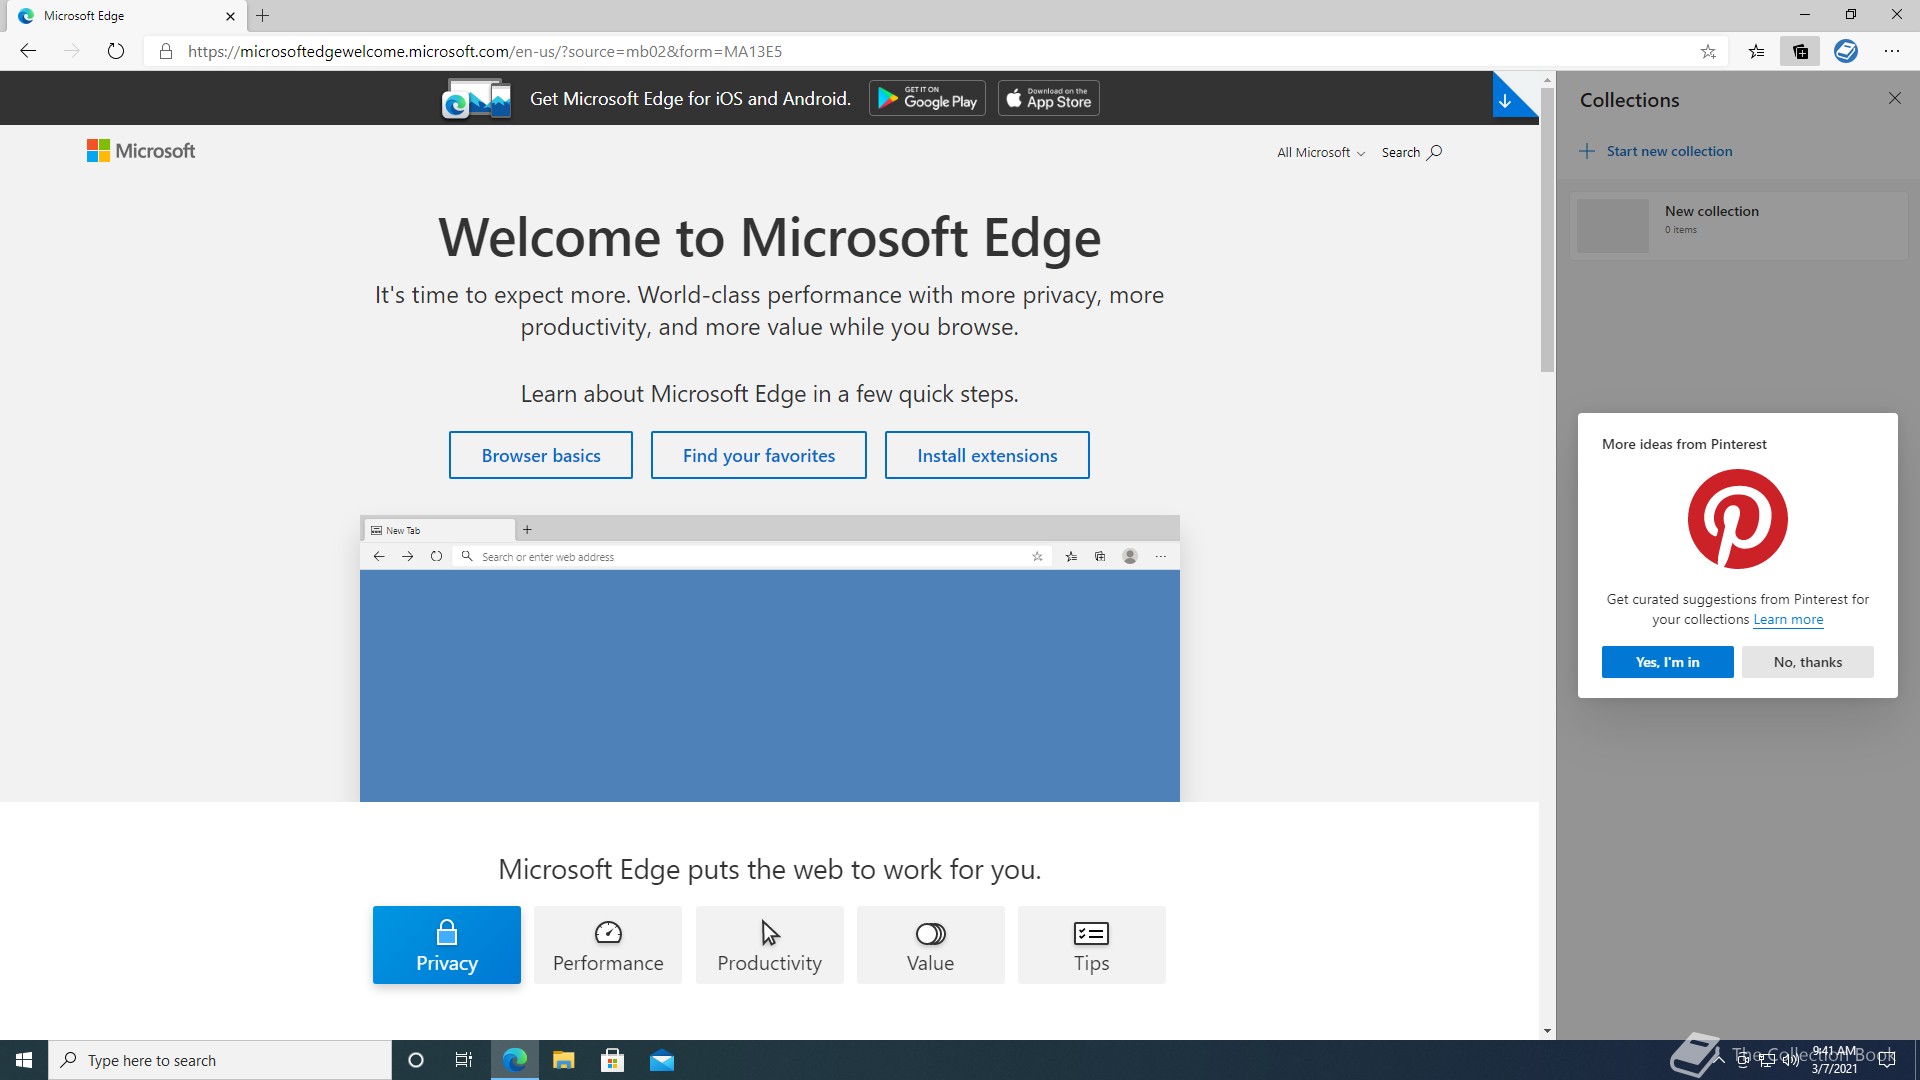This screenshot has width=1920, height=1080.
Task: Open Settings and more ellipsis menu
Action: [x=1892, y=51]
